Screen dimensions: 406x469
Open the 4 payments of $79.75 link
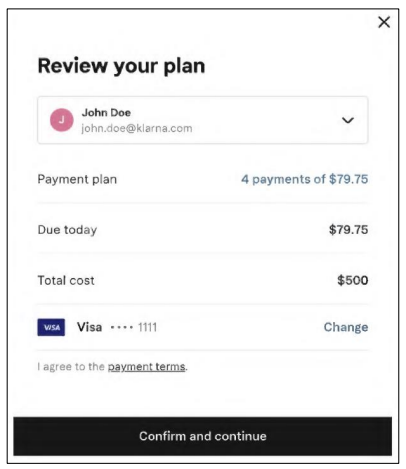click(x=305, y=179)
